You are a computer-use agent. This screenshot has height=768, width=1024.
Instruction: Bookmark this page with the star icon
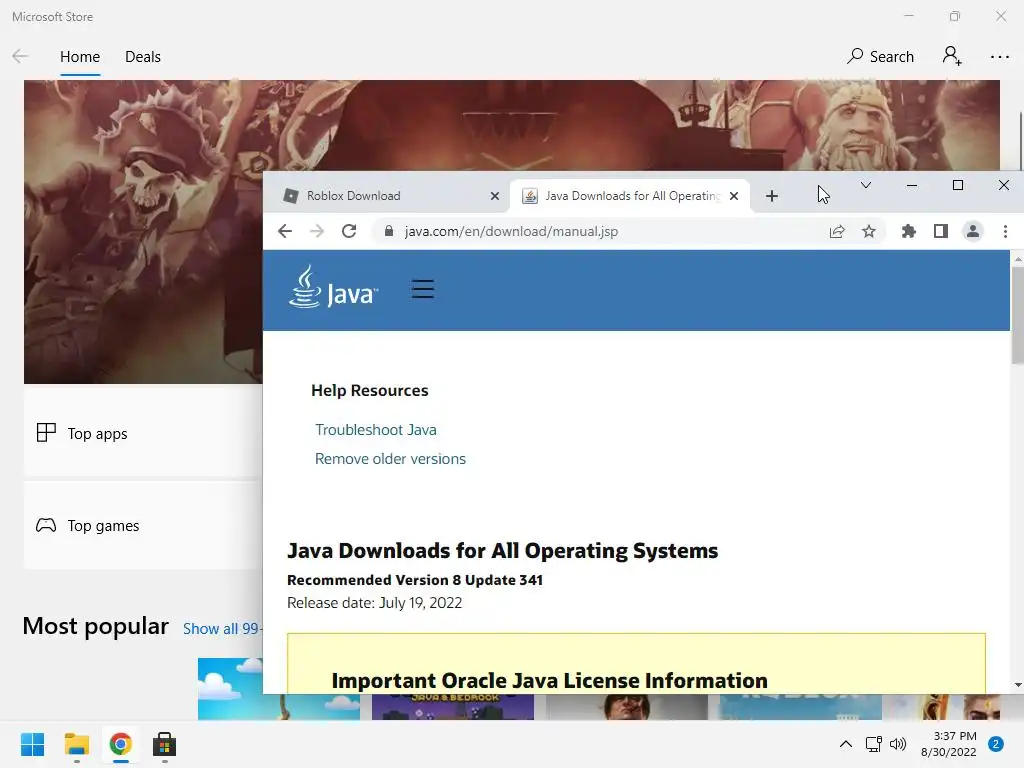point(869,231)
